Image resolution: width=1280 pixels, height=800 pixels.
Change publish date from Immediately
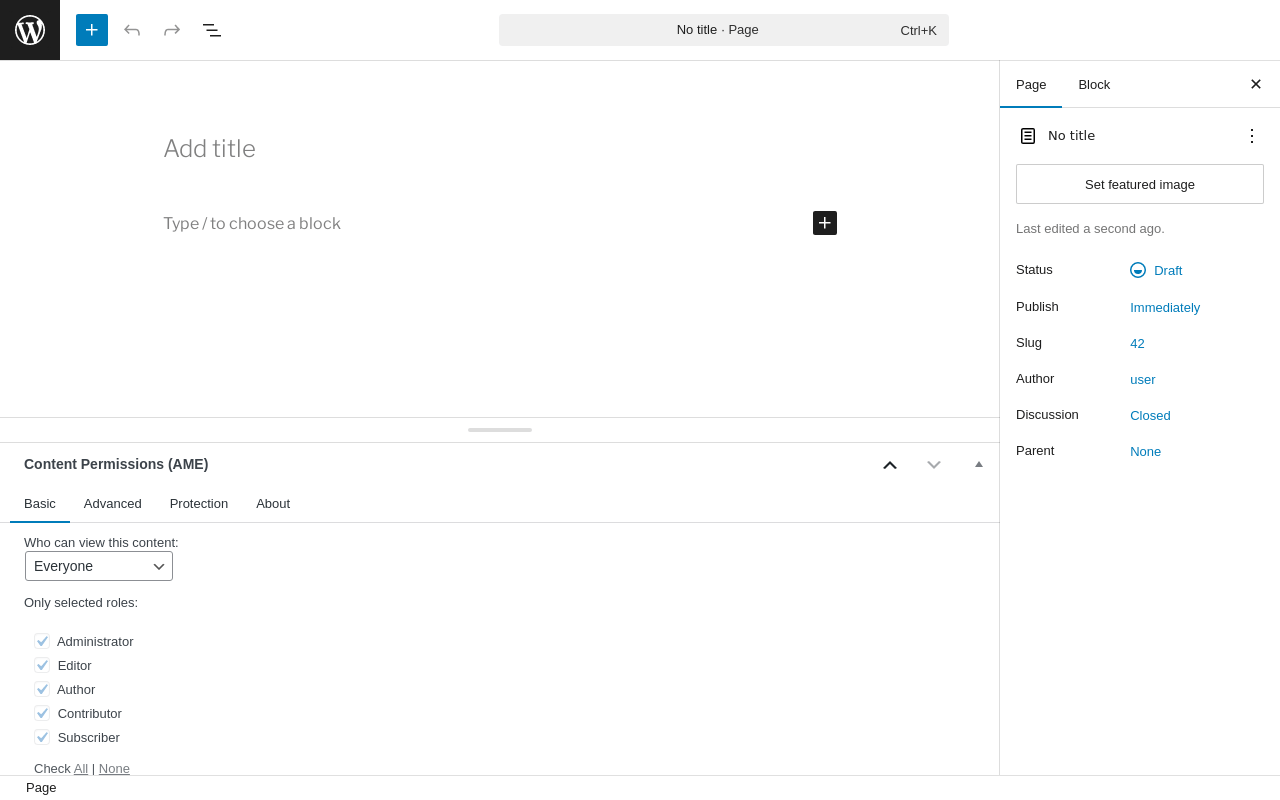pos(1165,308)
